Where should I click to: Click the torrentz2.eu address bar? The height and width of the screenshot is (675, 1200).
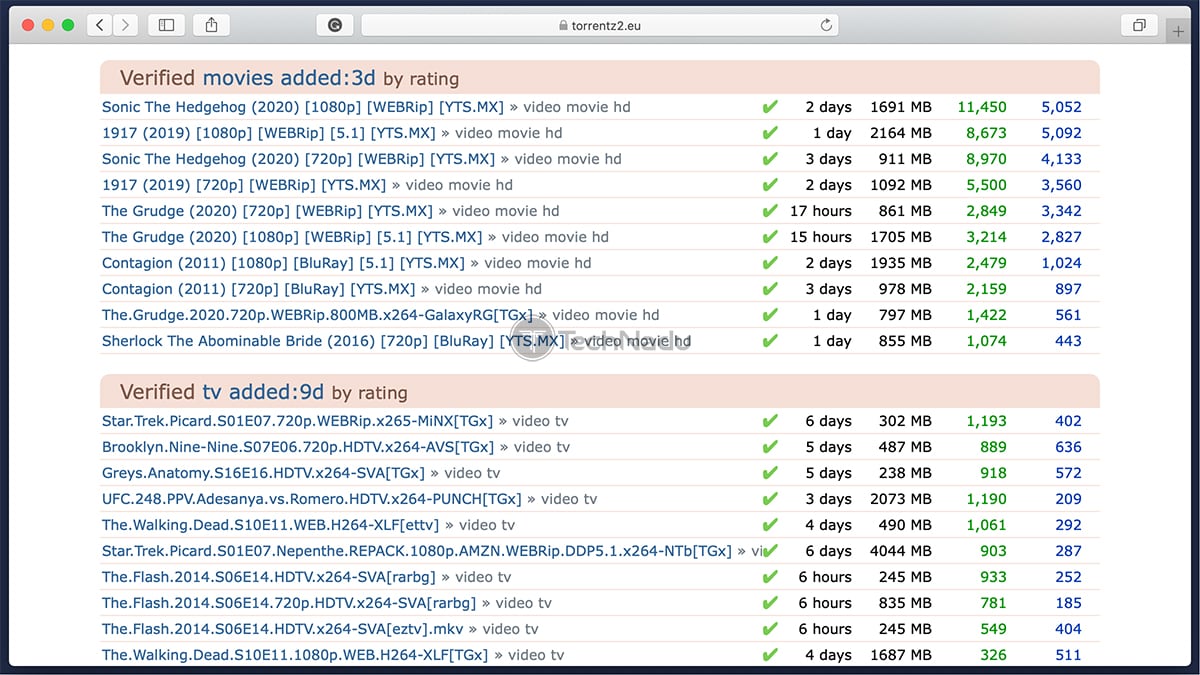click(600, 25)
